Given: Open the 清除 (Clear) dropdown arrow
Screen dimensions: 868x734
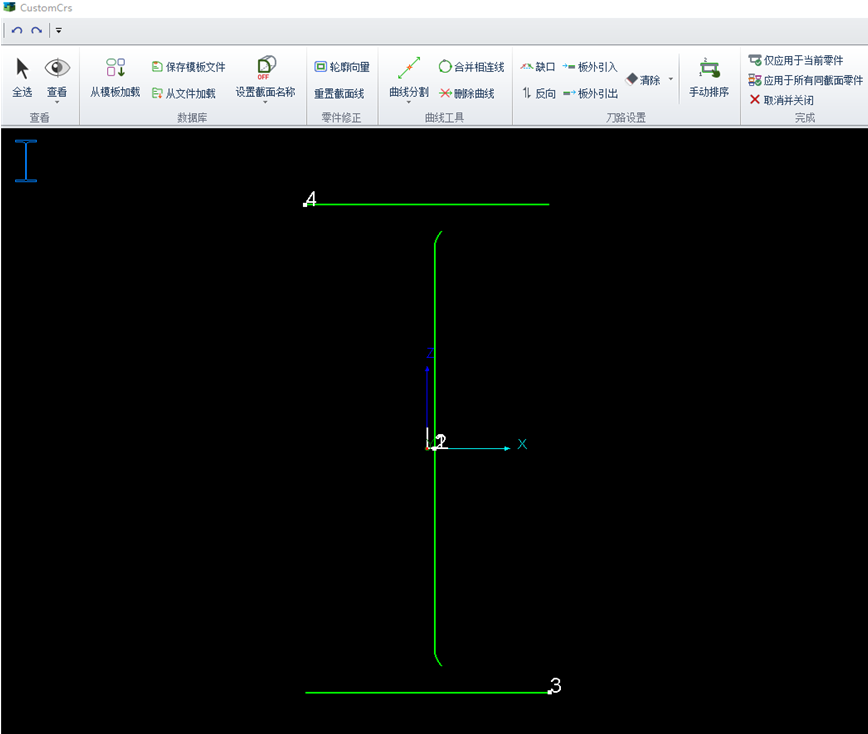Looking at the screenshot, I should click(671, 79).
